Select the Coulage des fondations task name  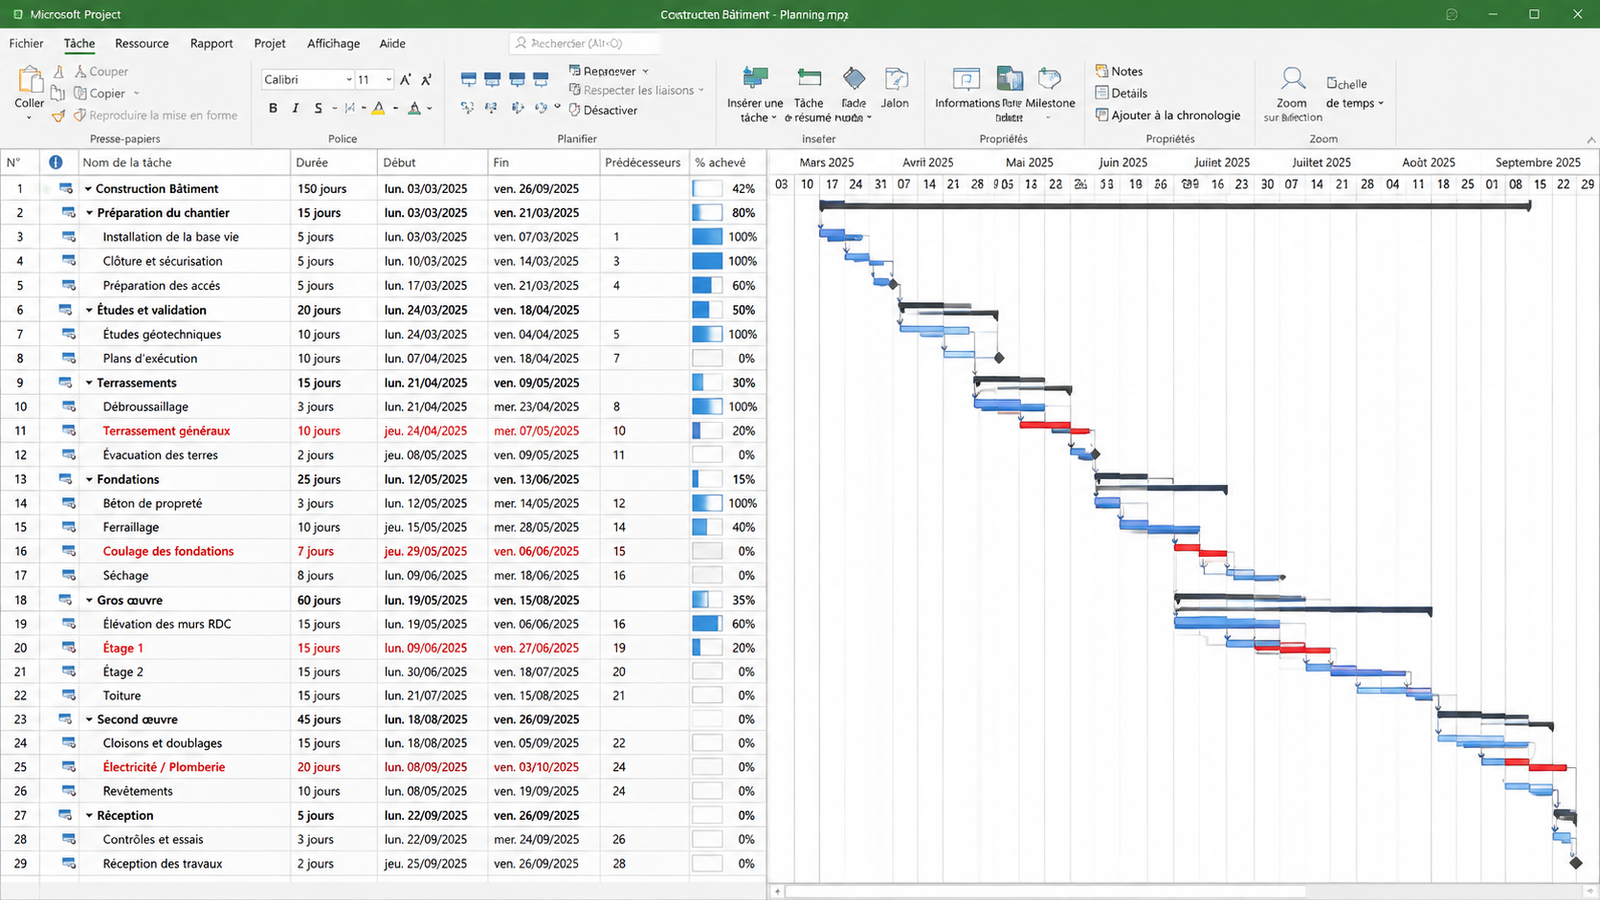(168, 551)
